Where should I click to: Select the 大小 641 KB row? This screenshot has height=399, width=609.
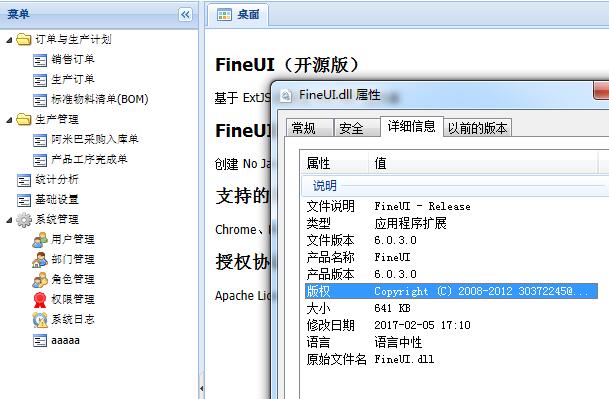(451, 308)
